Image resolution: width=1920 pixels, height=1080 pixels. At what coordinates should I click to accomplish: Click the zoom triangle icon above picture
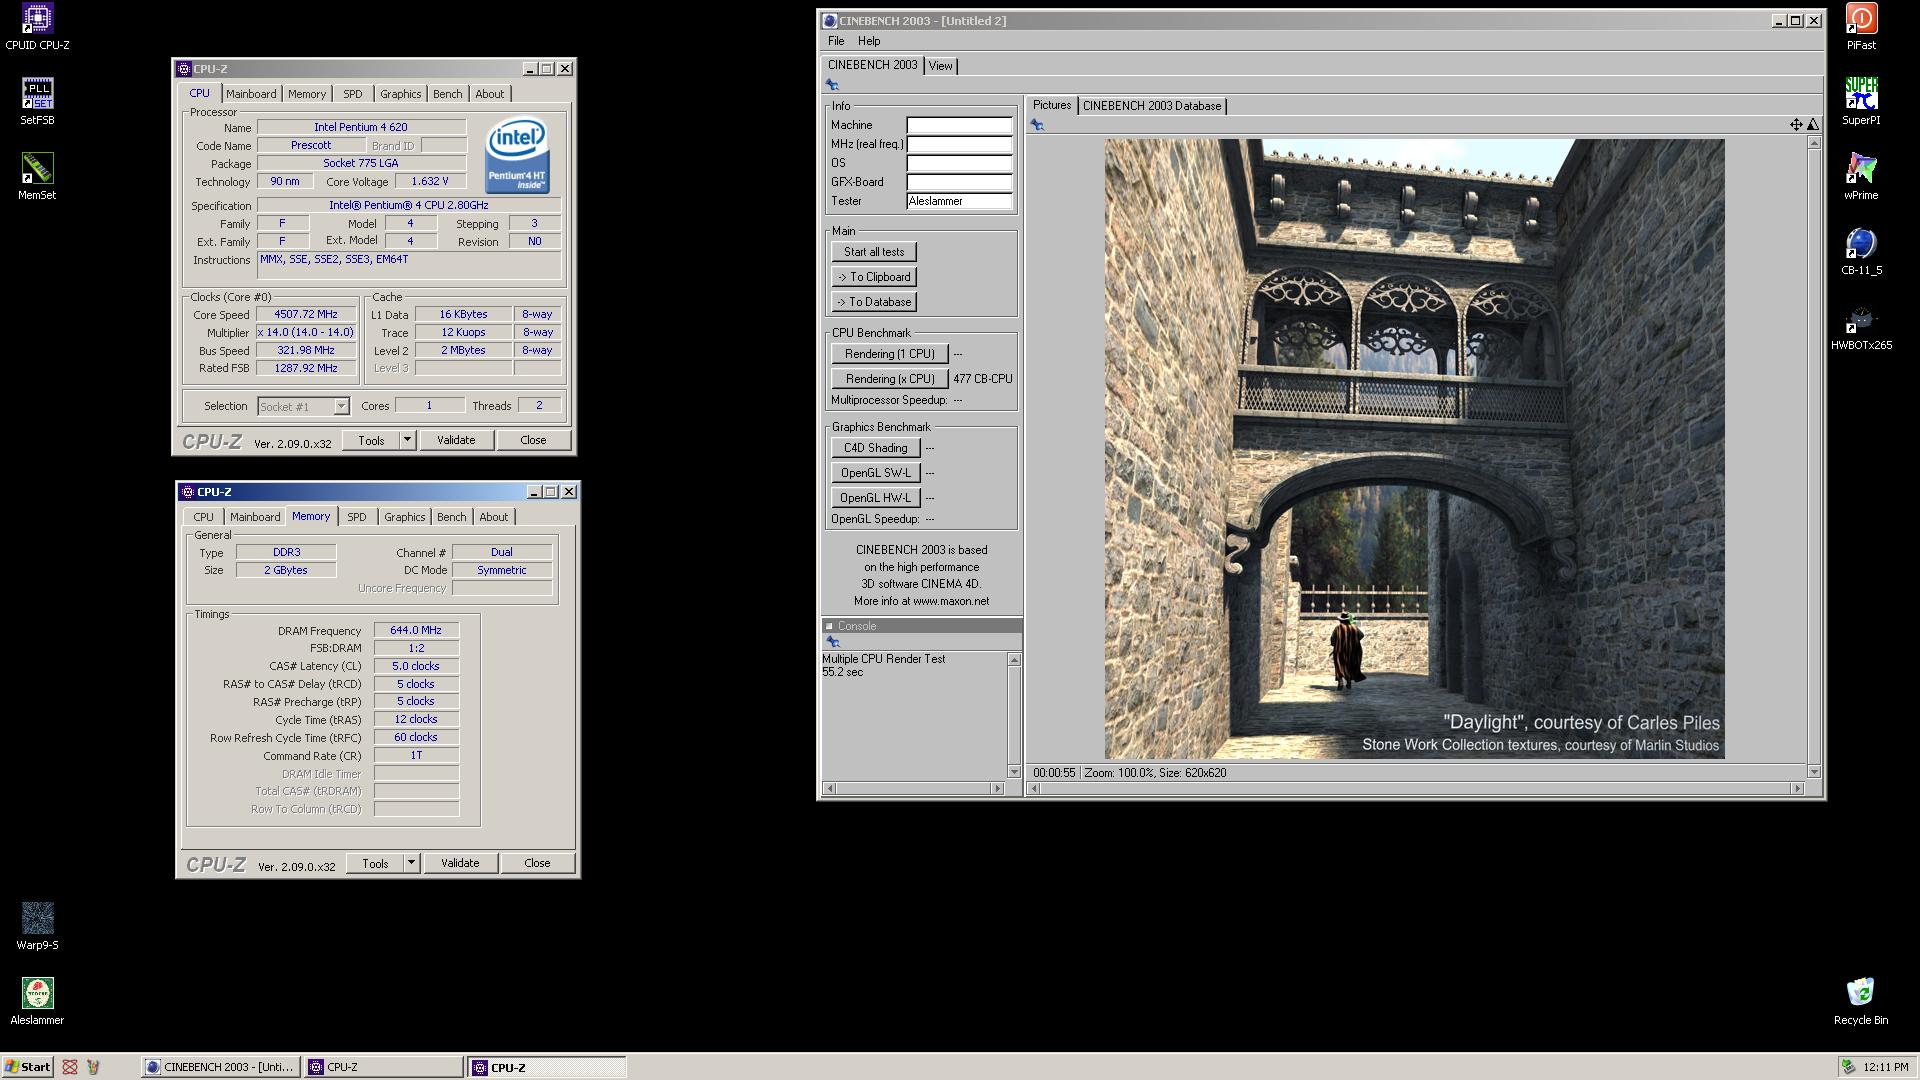pos(1813,124)
